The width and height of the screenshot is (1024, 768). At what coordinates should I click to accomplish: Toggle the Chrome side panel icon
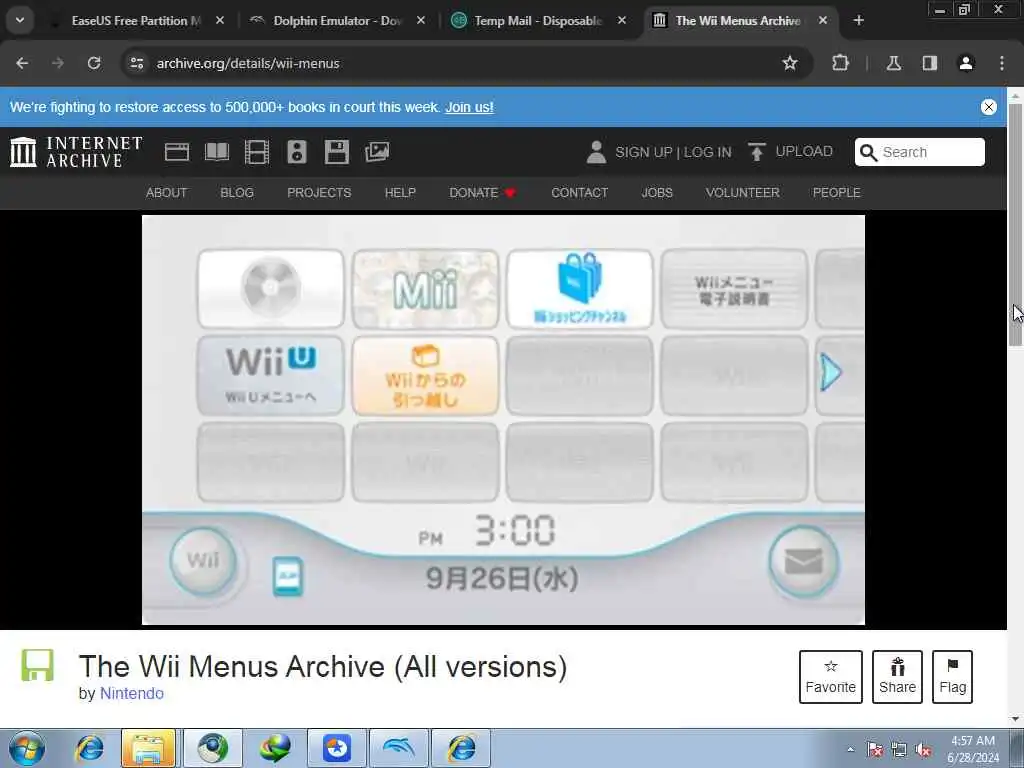[929, 63]
